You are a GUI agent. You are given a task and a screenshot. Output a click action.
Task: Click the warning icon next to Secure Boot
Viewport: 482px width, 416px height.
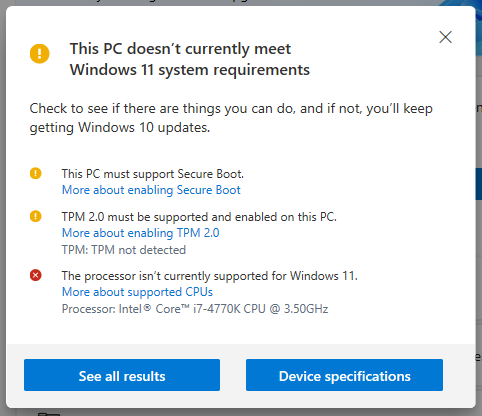pyautogui.click(x=35, y=173)
